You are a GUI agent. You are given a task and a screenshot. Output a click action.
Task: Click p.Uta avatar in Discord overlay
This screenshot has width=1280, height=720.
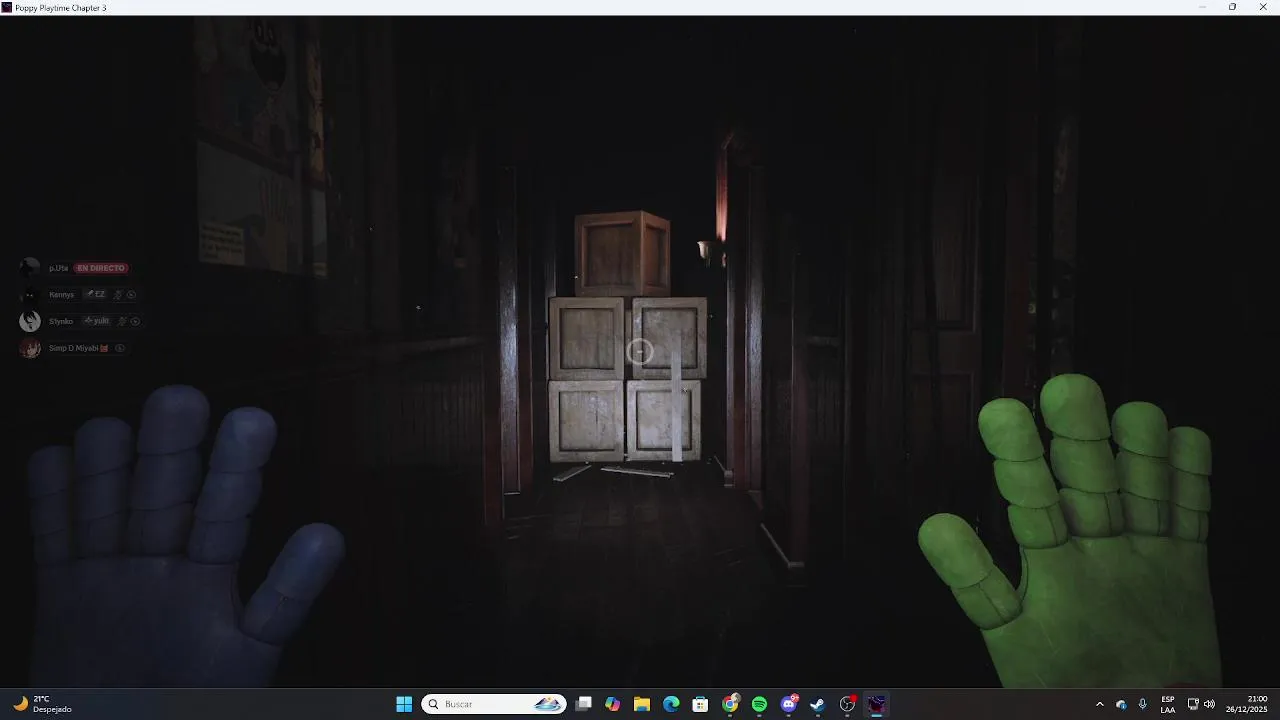(x=30, y=267)
